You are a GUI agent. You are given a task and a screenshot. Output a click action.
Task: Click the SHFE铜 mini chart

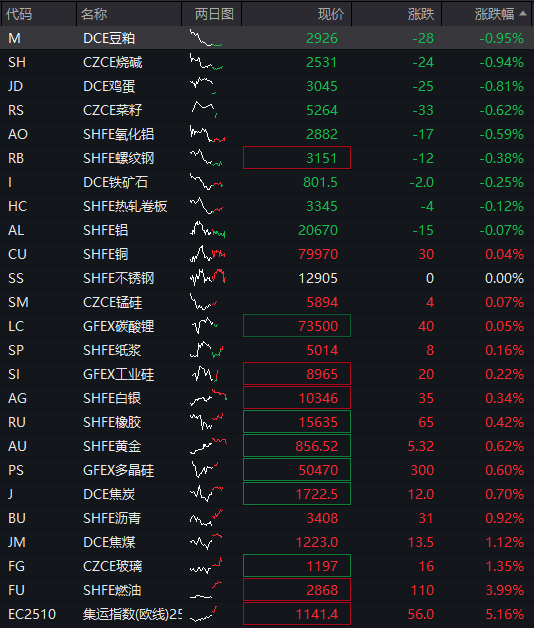pyautogui.click(x=208, y=254)
